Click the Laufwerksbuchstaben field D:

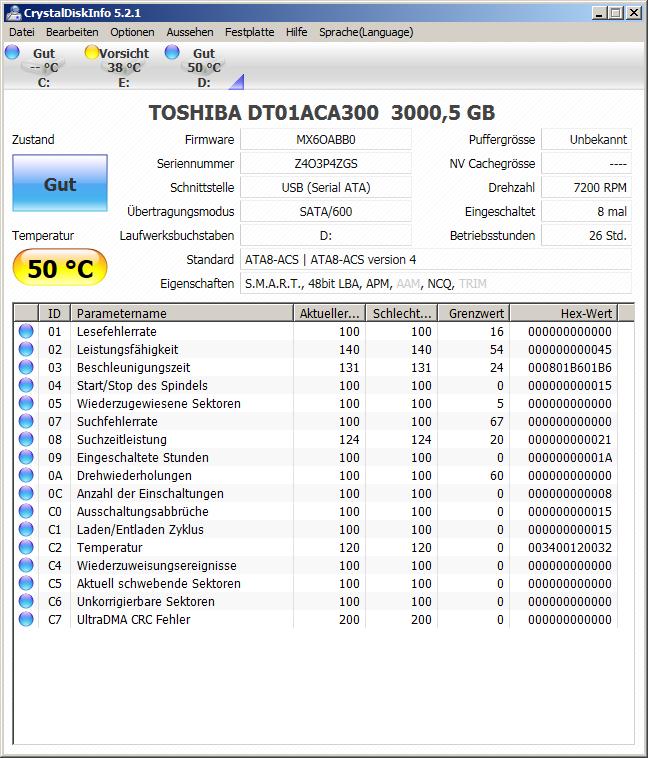pyautogui.click(x=326, y=235)
